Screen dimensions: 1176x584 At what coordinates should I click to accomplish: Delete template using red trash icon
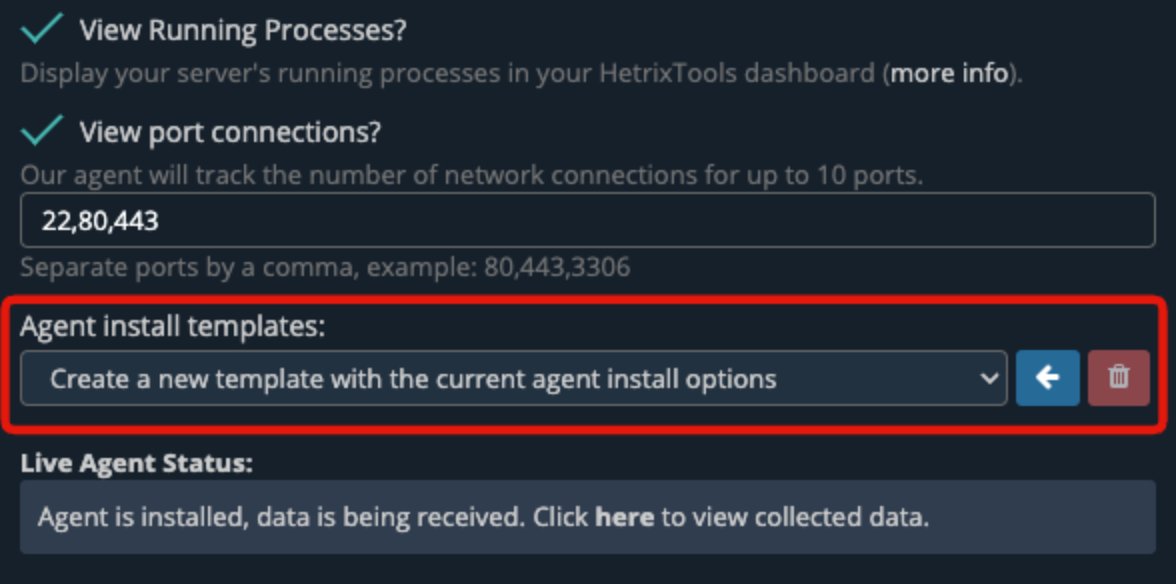click(1119, 378)
